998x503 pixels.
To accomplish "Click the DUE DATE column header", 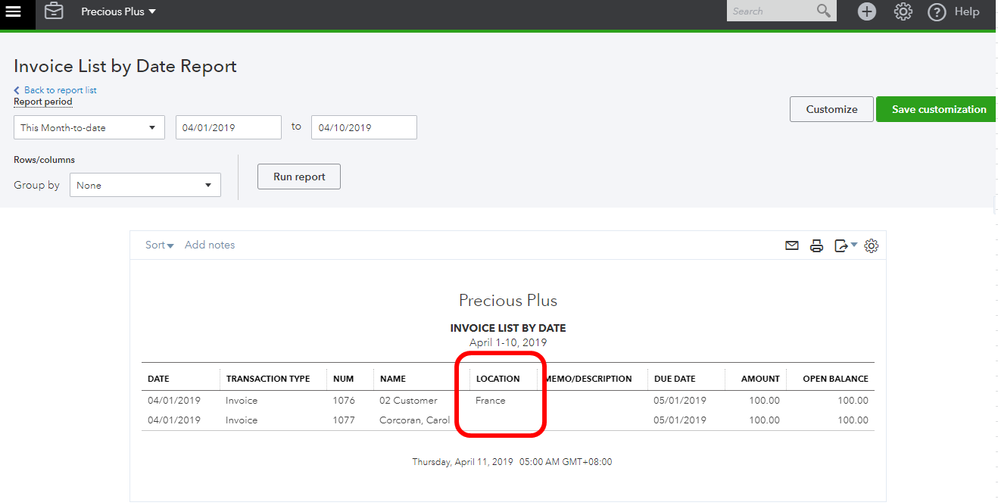I will (x=675, y=379).
